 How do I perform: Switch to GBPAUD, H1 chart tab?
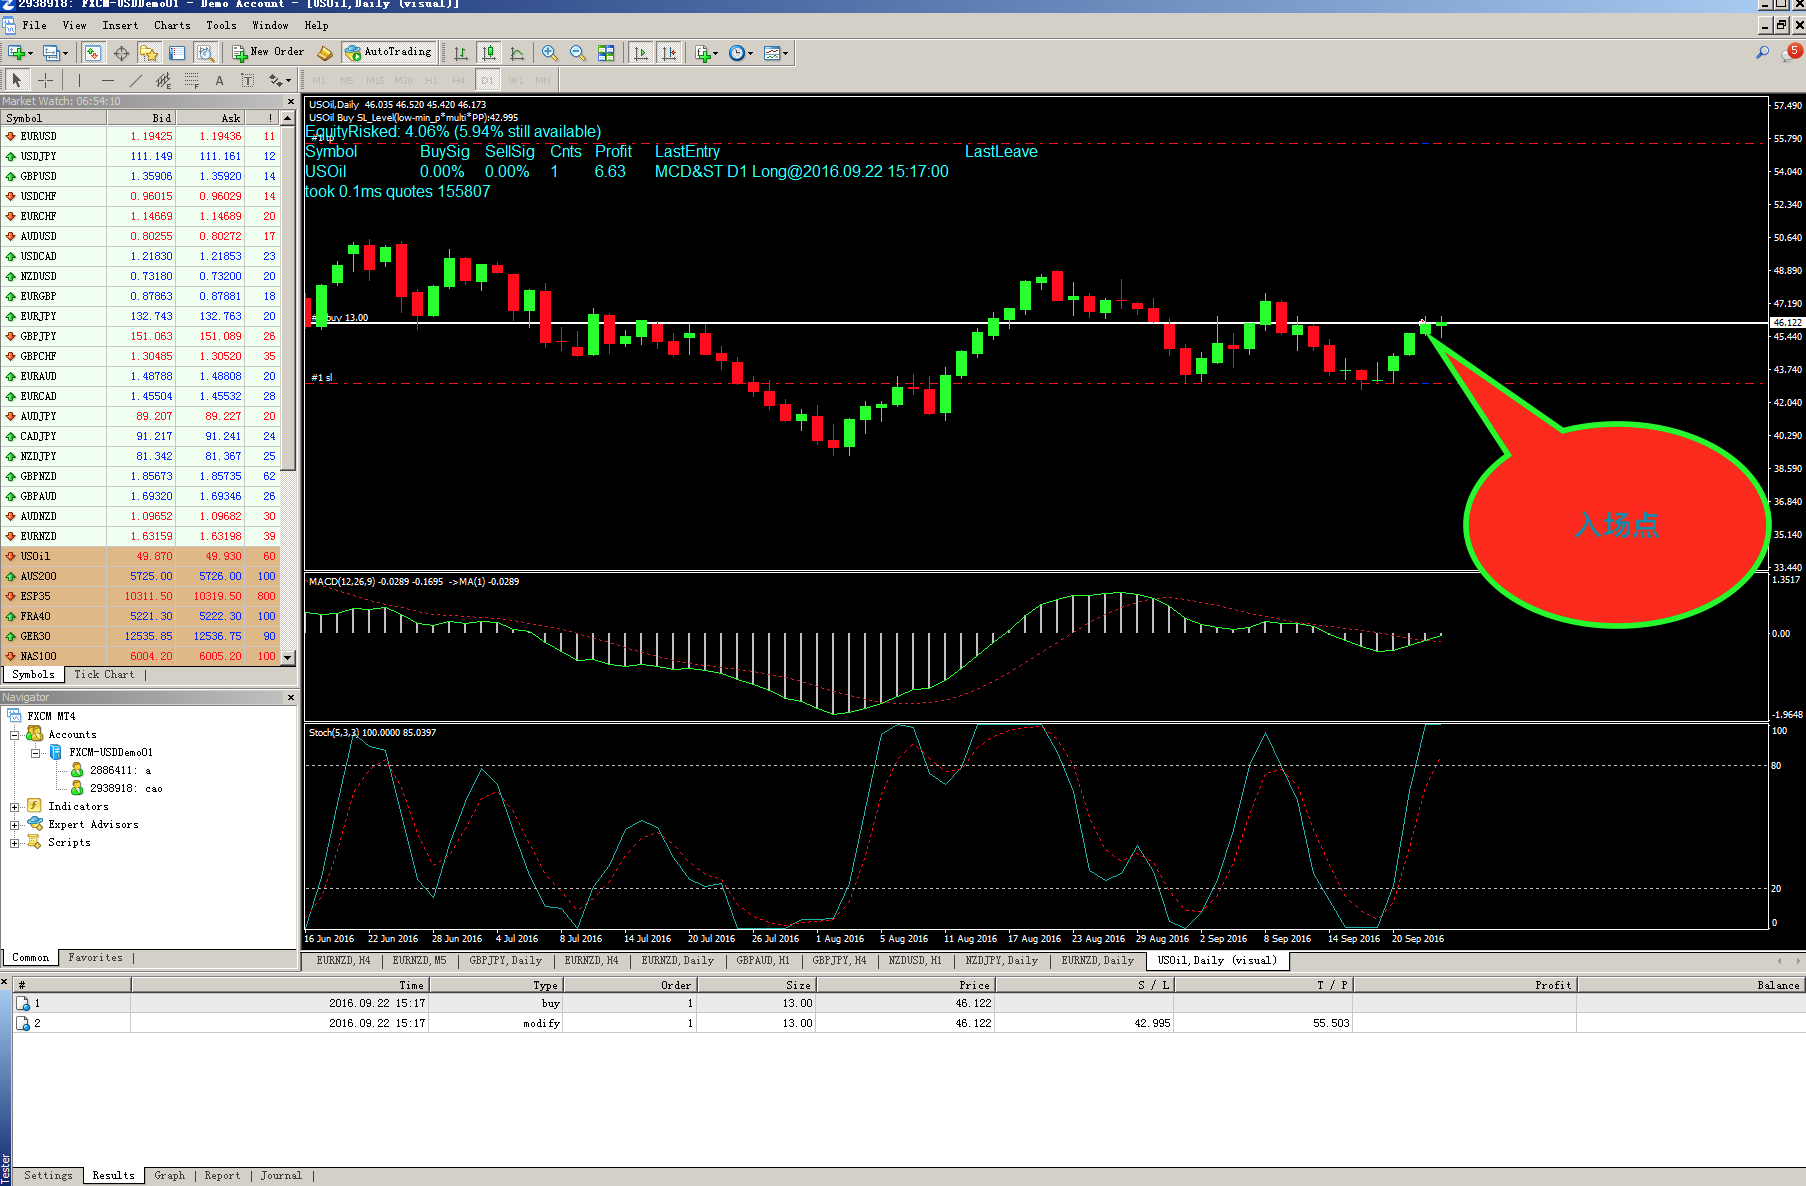pos(763,961)
